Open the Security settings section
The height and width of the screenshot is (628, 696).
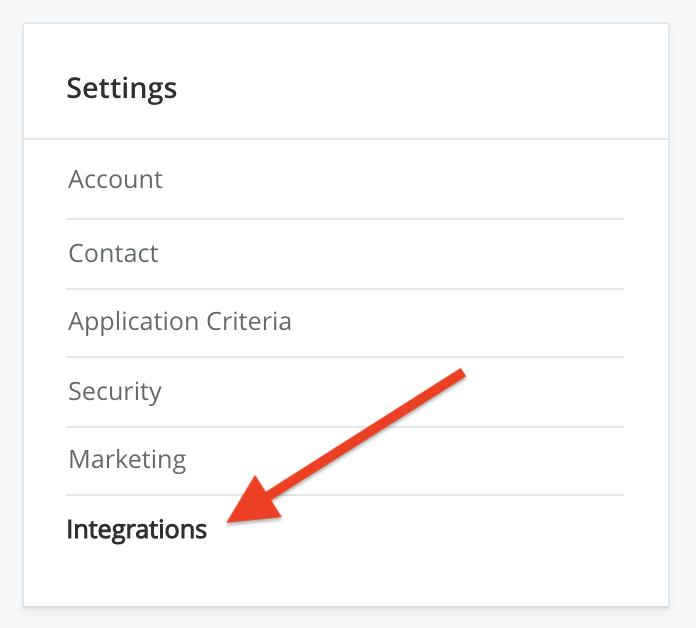click(x=115, y=391)
